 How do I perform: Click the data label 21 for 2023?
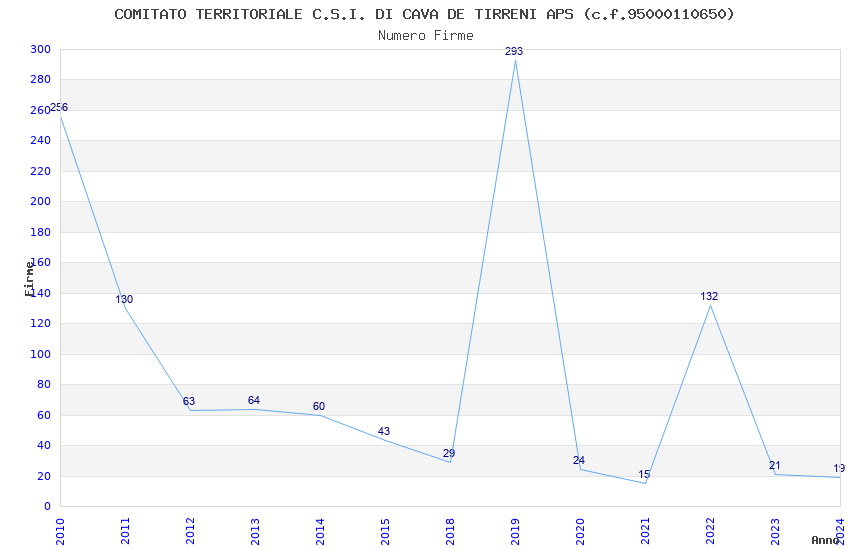[775, 465]
